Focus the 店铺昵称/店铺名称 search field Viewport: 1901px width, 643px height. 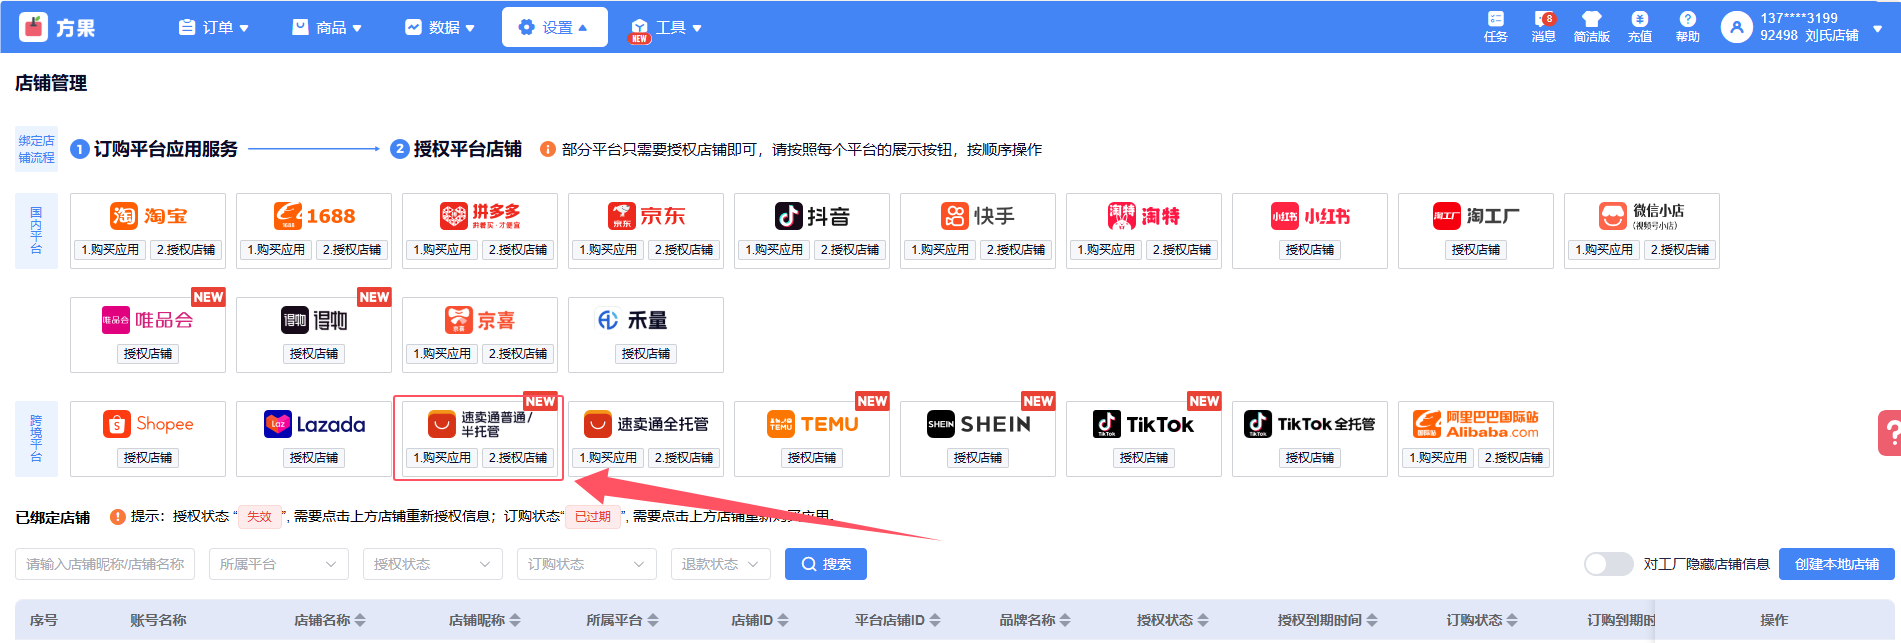tap(105, 564)
